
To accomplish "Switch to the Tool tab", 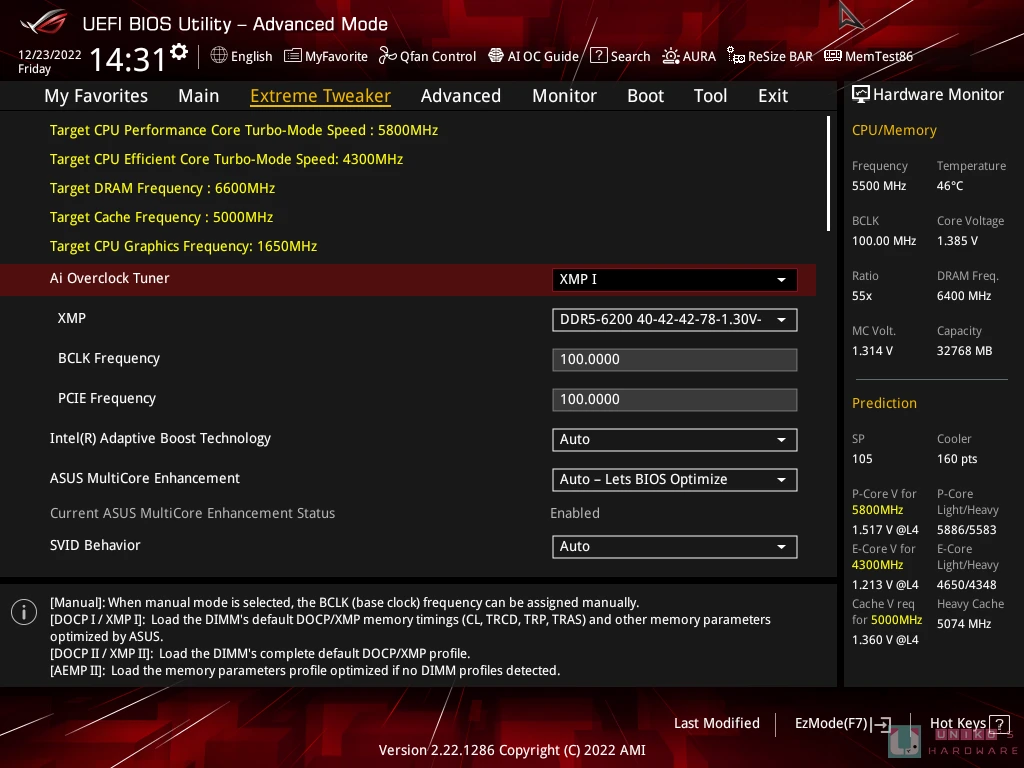I will point(710,96).
